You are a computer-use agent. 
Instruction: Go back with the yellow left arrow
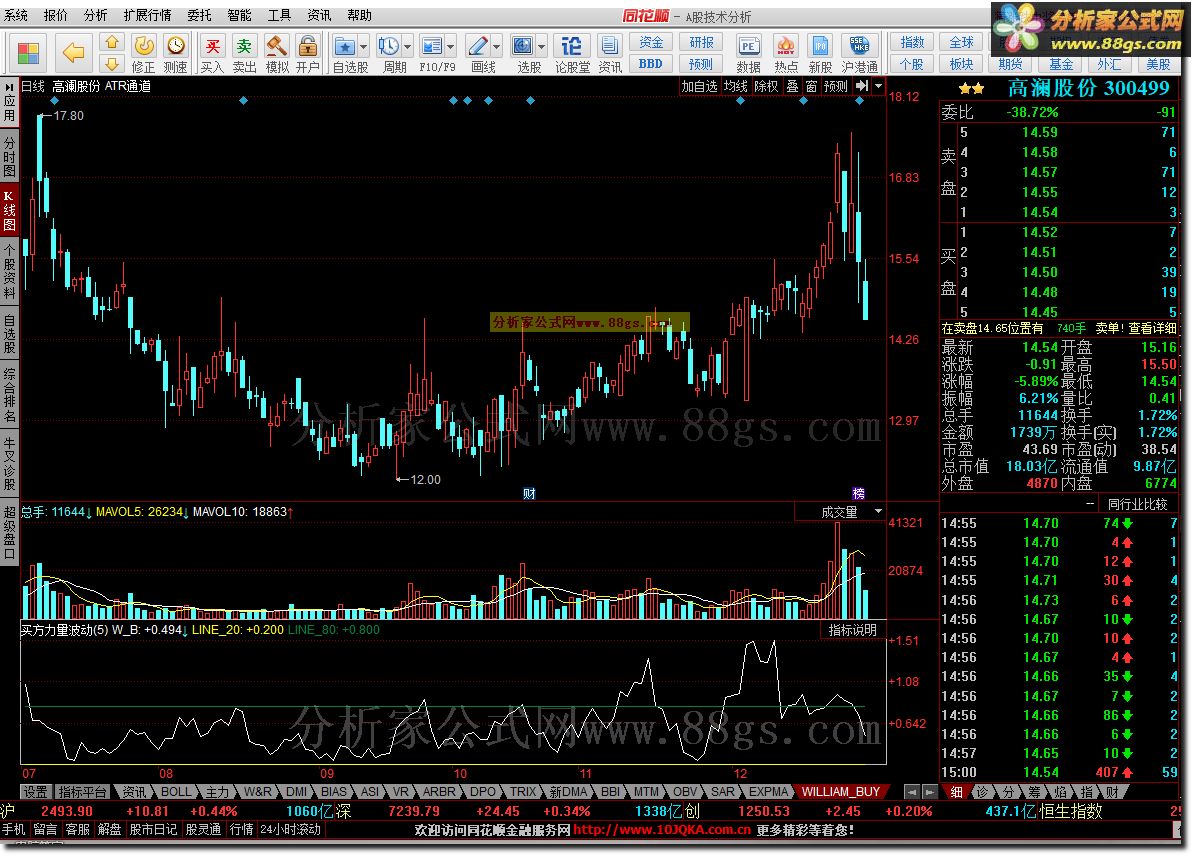[73, 52]
